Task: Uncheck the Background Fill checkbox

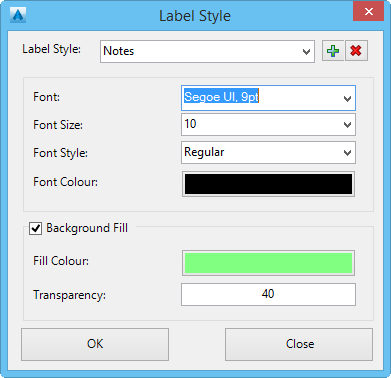Action: [x=35, y=229]
